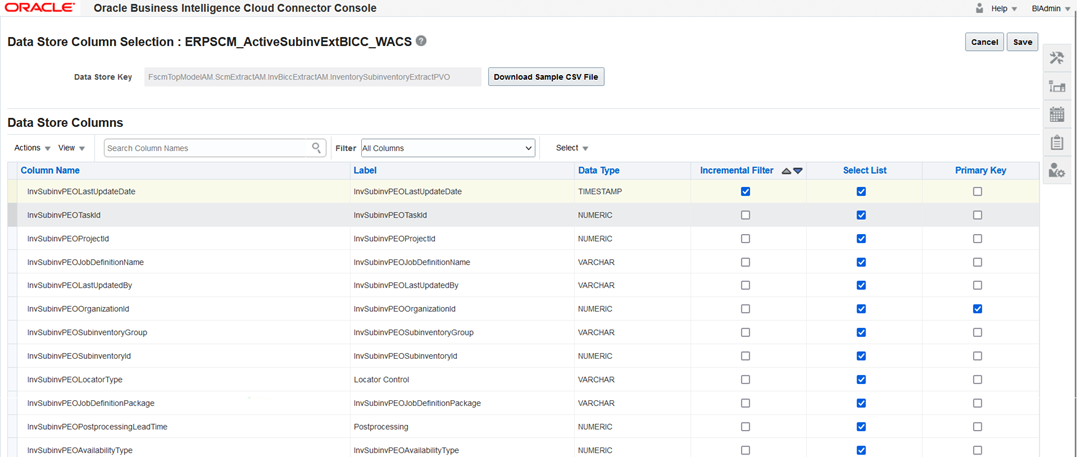Uncheck Select List for InvSubinvPEOLocatorType
Image resolution: width=1077 pixels, height=457 pixels.
click(861, 379)
